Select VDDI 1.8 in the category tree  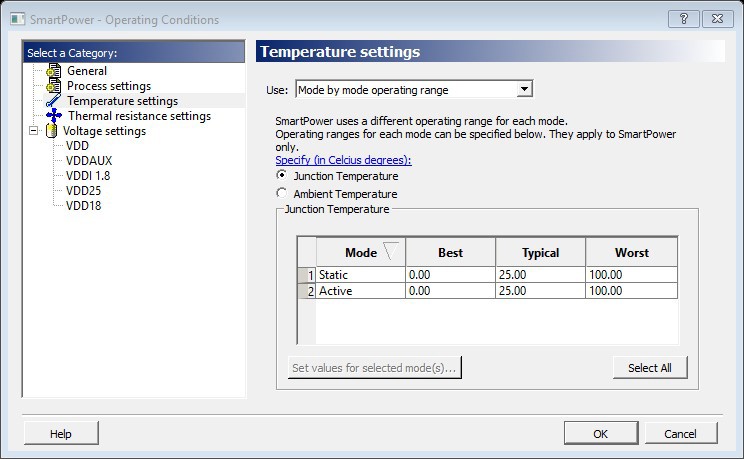click(88, 176)
